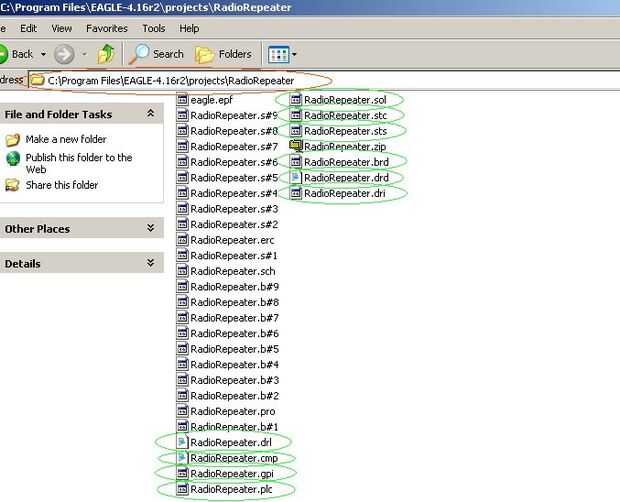Select the RadioRepeater.sol file icon
The width and height of the screenshot is (620, 502).
tap(295, 100)
